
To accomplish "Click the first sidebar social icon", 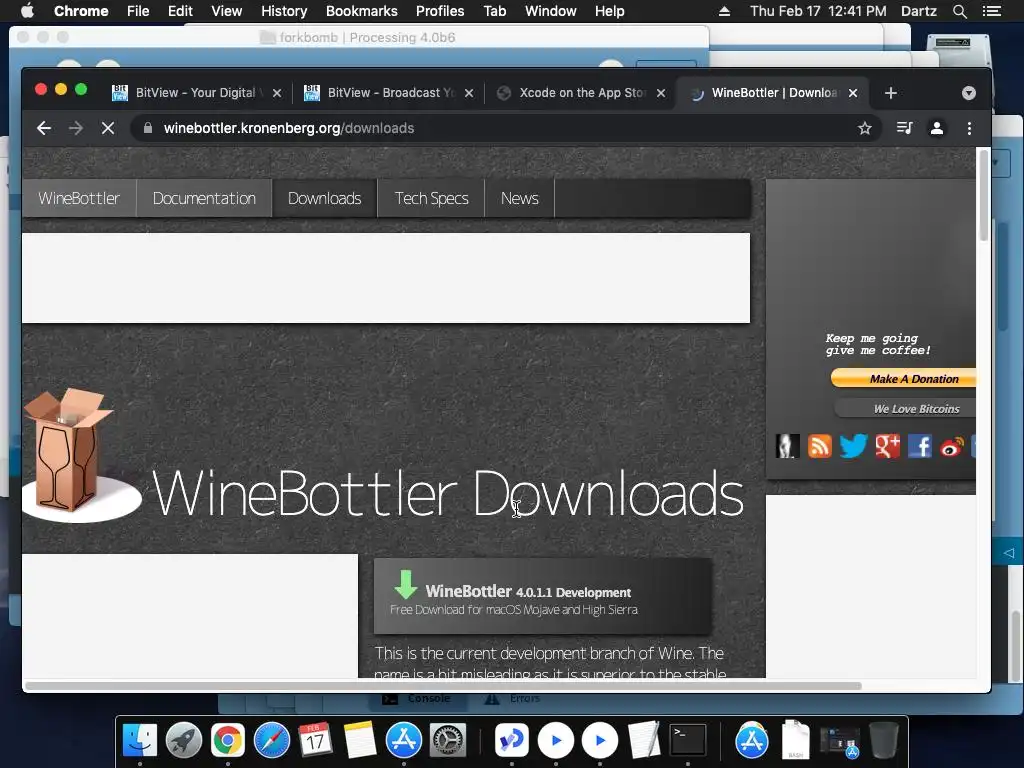I will pos(787,446).
